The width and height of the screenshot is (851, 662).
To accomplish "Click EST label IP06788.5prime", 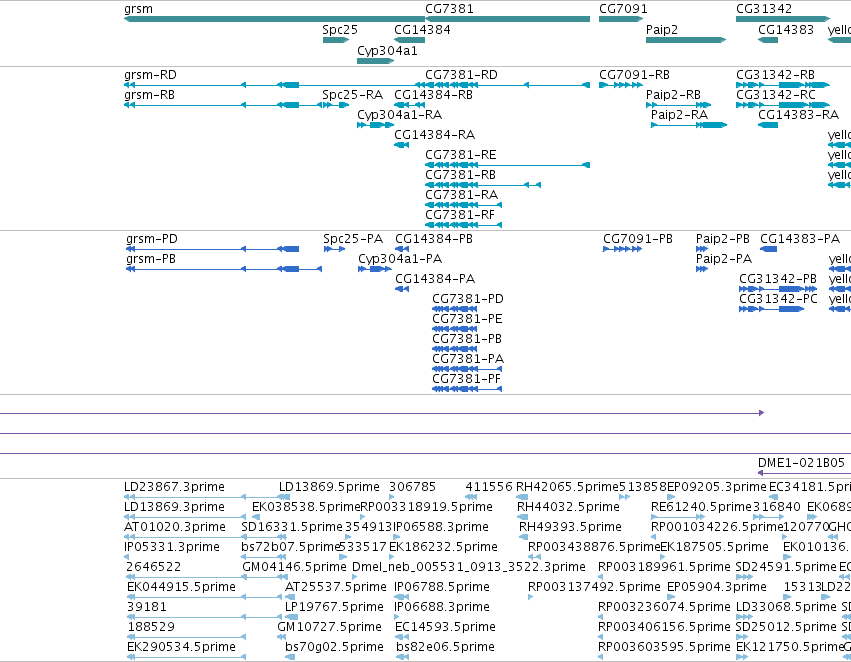I will tap(442, 587).
